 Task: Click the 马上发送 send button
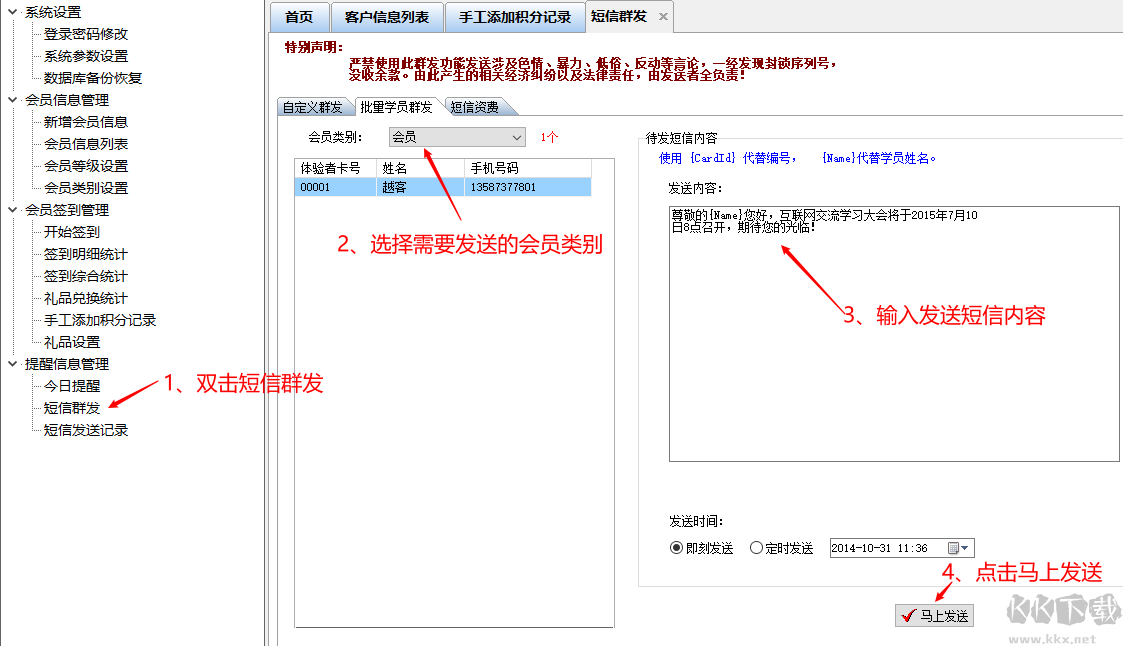pyautogui.click(x=934, y=615)
